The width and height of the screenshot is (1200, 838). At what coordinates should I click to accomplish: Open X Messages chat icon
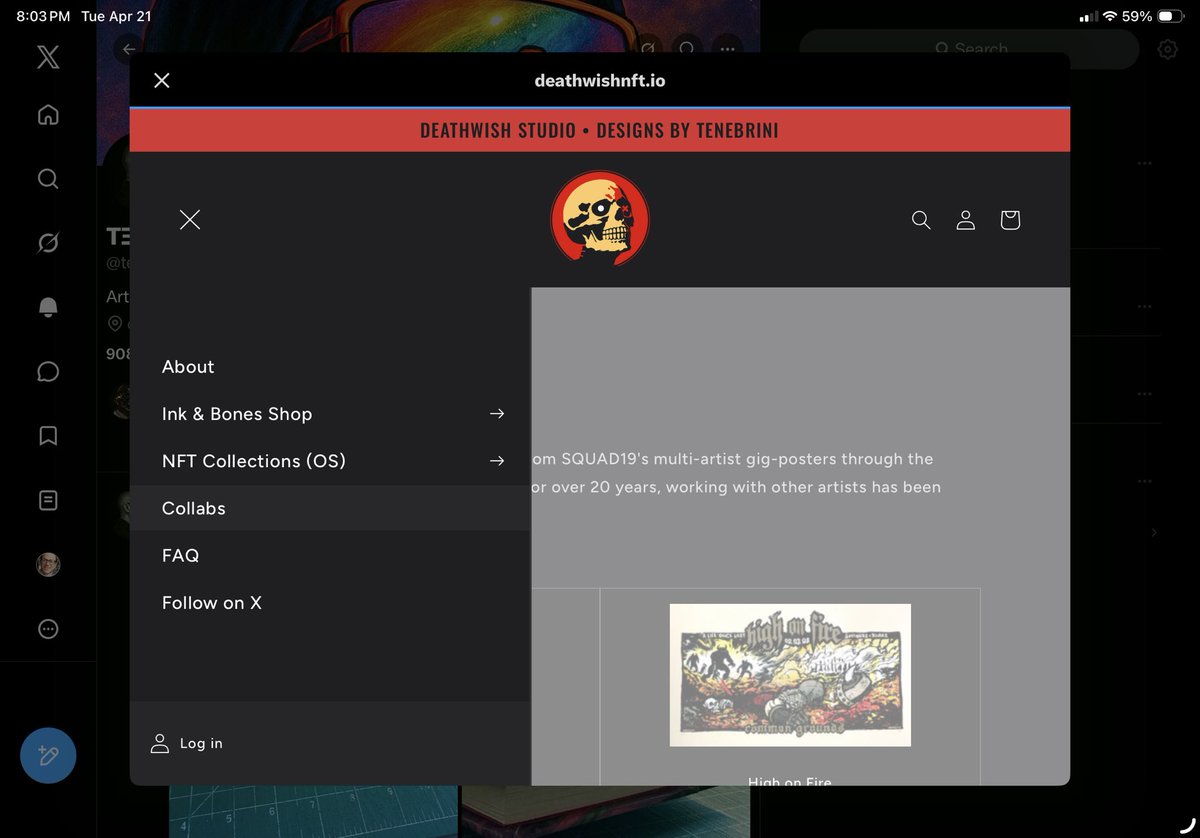click(x=48, y=372)
